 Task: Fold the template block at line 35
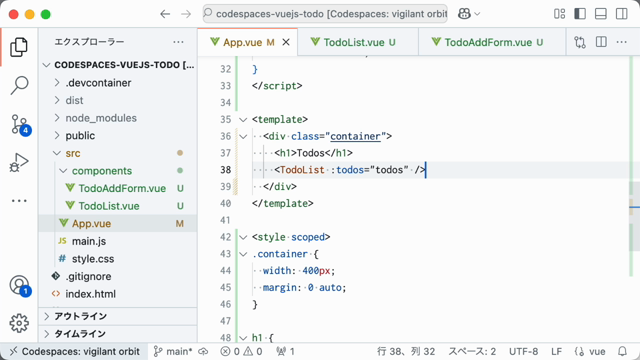(x=243, y=120)
